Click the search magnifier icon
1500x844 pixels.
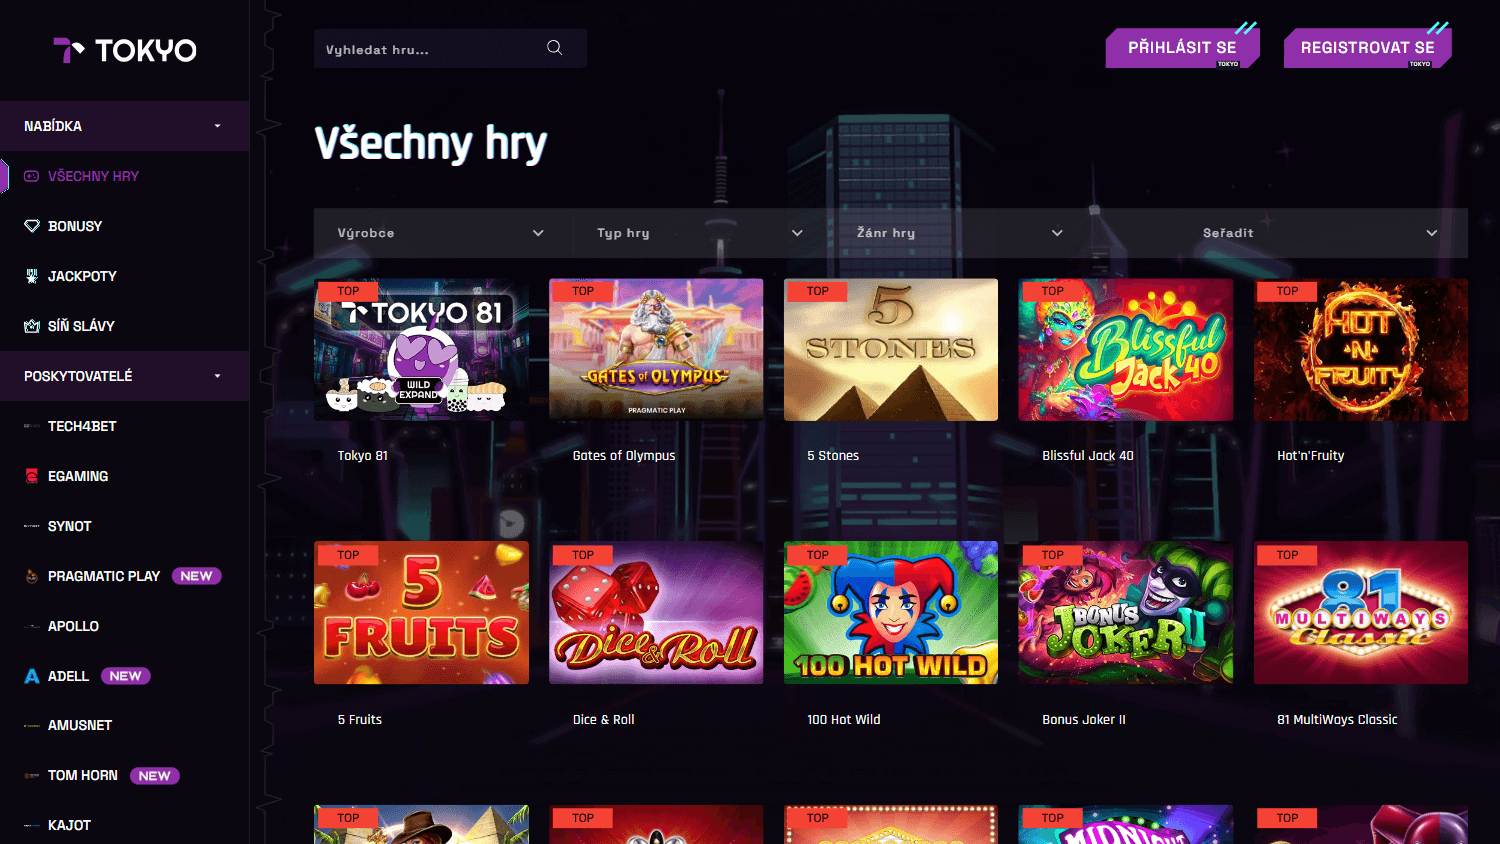click(x=554, y=47)
